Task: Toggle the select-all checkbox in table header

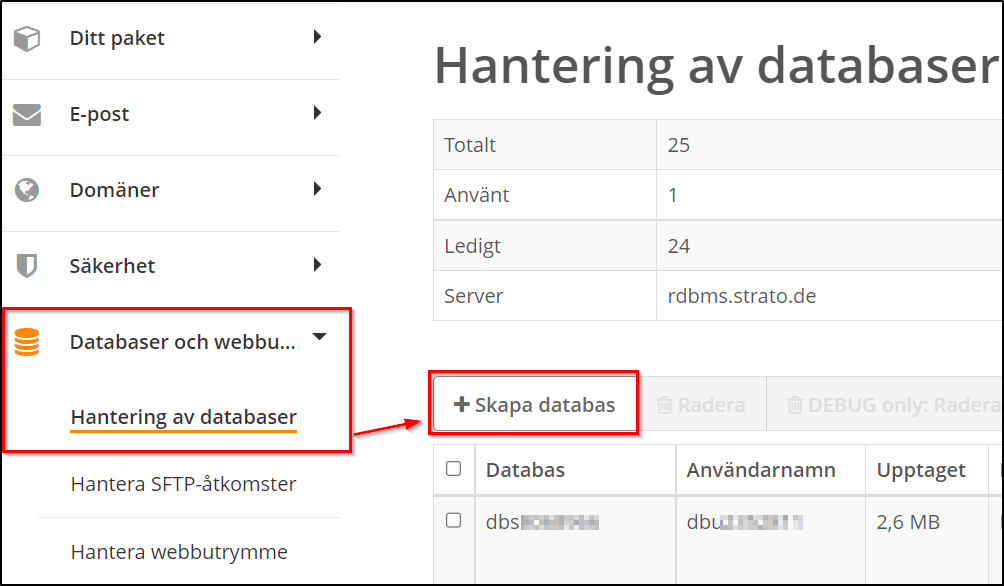Action: pyautogui.click(x=453, y=469)
